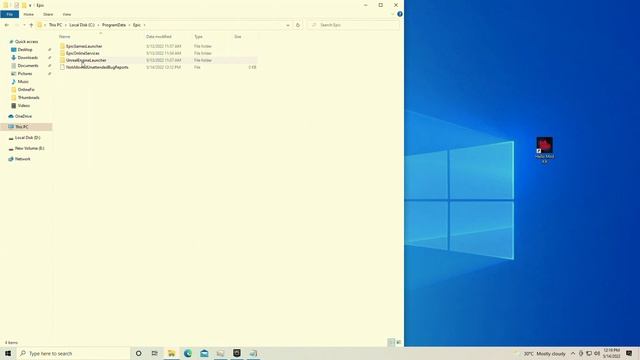Select the EpicGamesLauncher folder

coord(84,47)
